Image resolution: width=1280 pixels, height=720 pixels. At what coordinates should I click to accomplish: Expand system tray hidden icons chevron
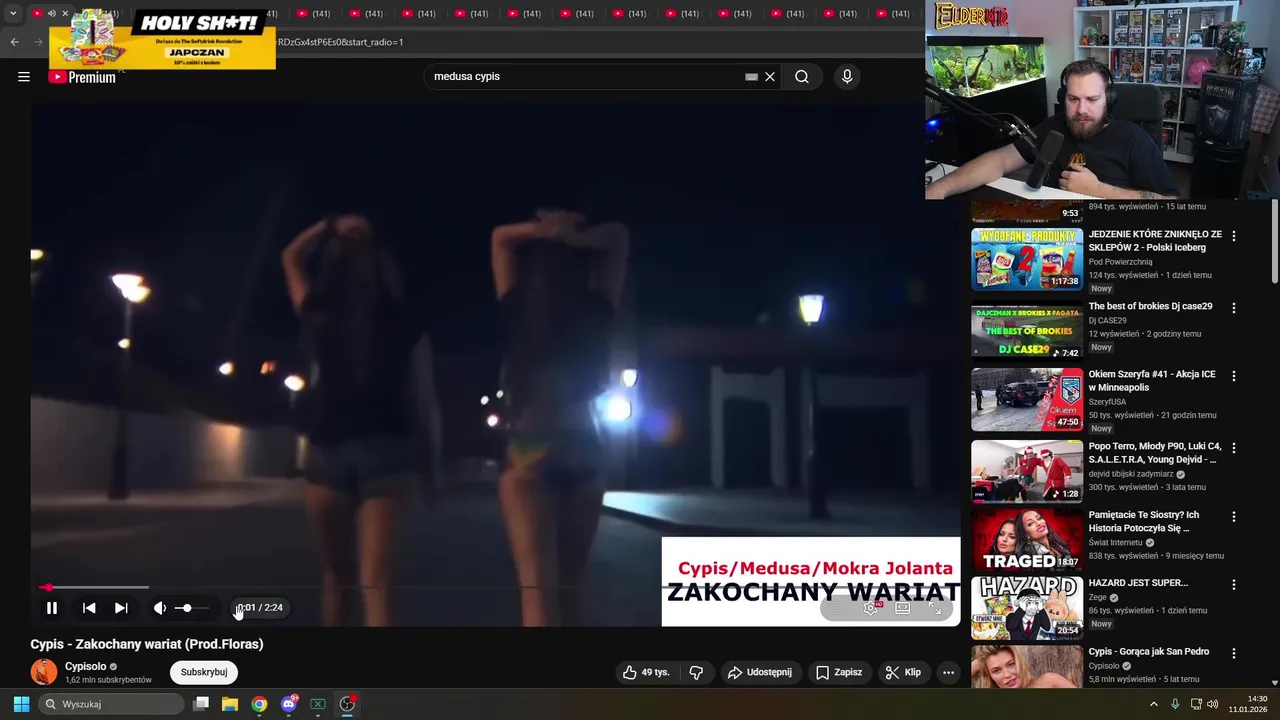1153,704
